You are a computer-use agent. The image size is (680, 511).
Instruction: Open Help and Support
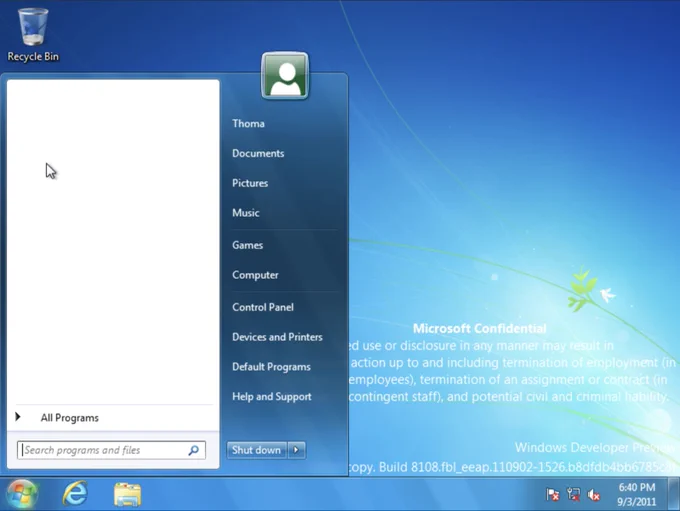[271, 396]
